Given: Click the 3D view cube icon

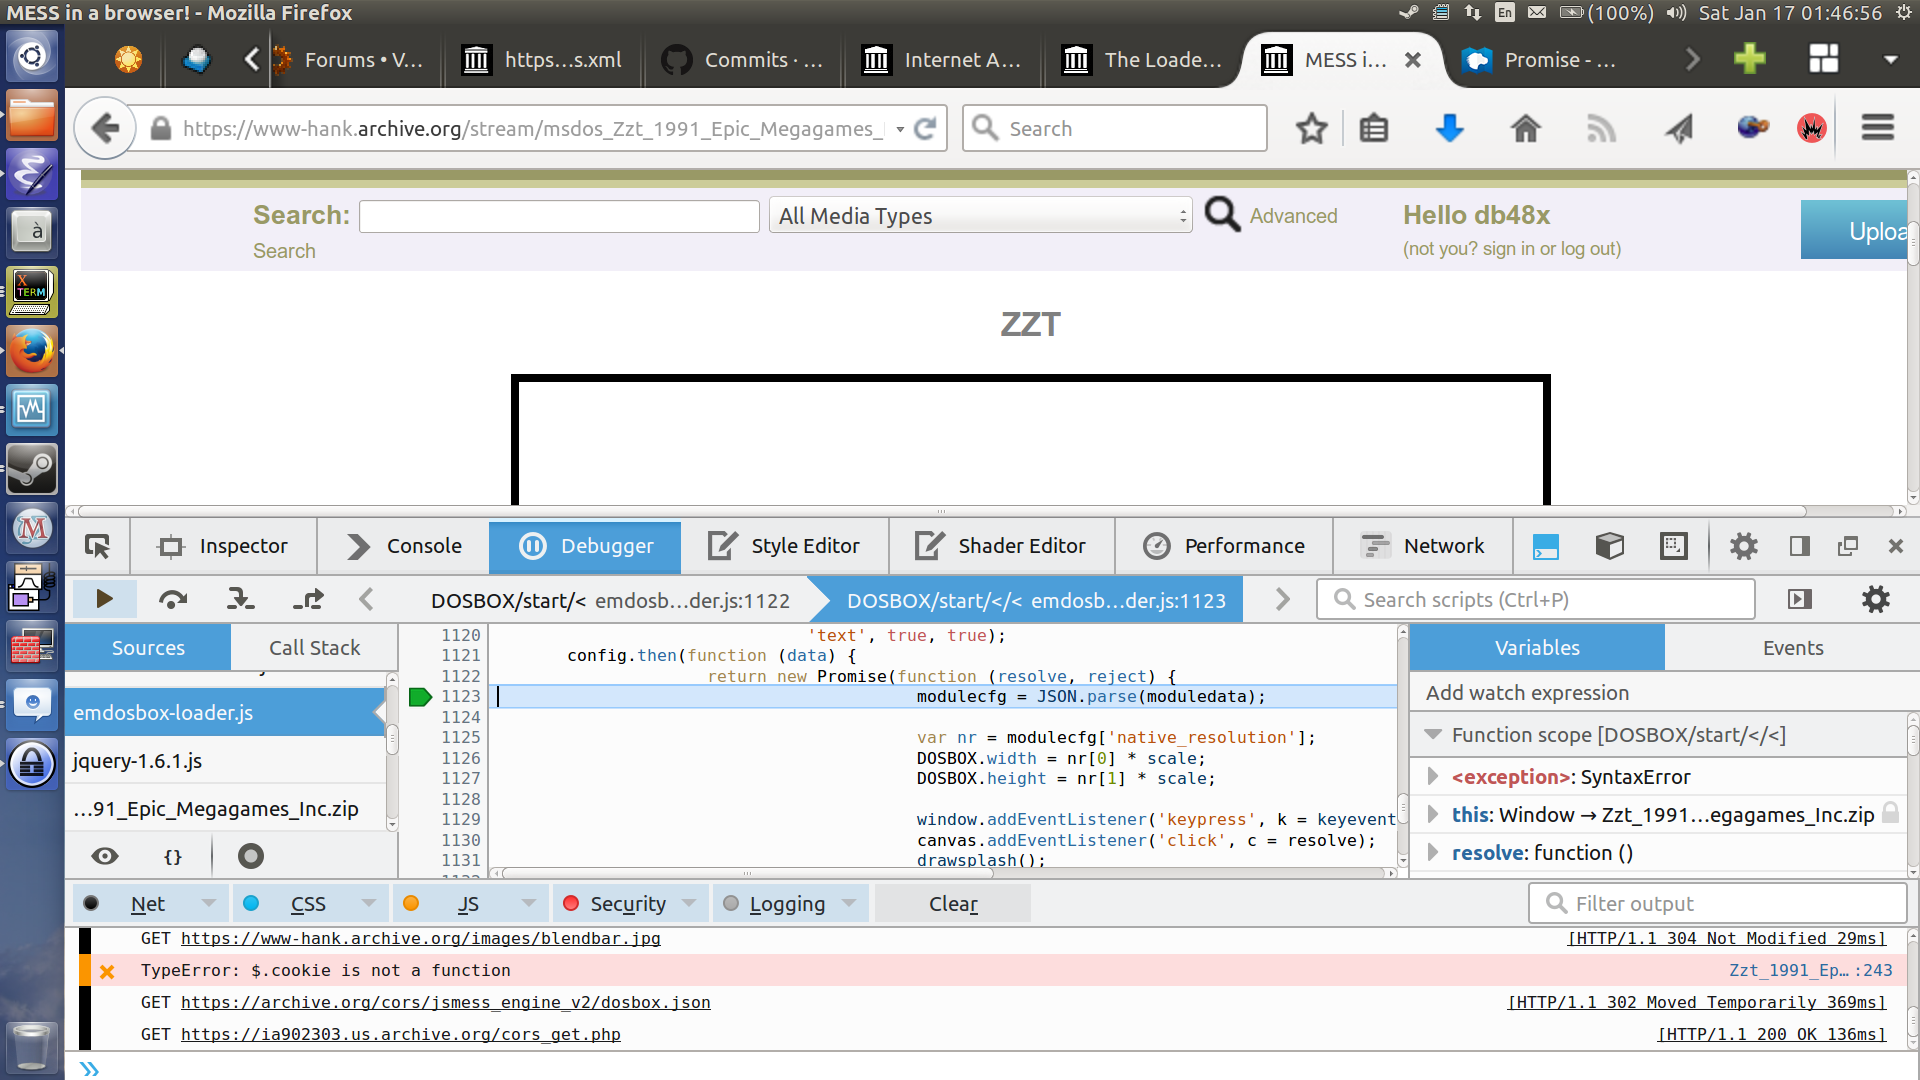Looking at the screenshot, I should click(1610, 546).
